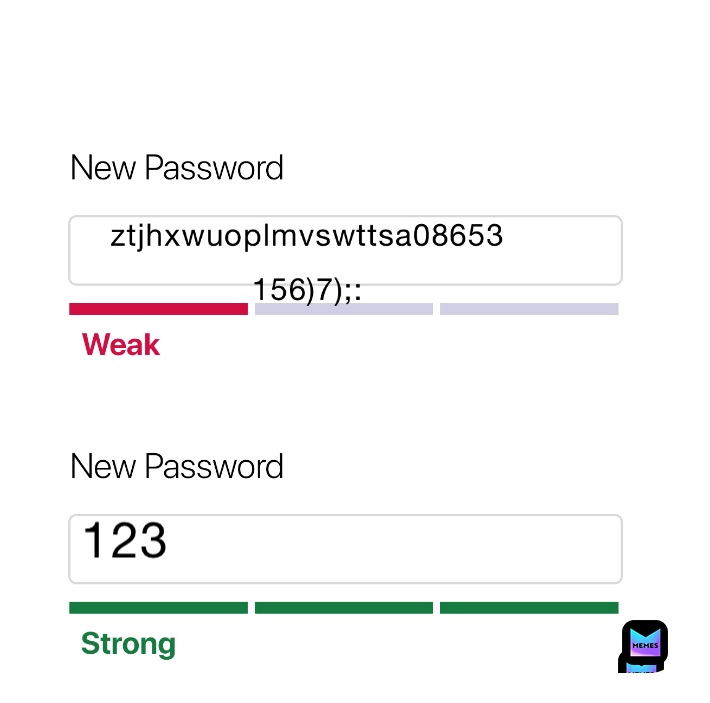Click the last green strength bar segment
This screenshot has width=710, height=703.
point(529,607)
